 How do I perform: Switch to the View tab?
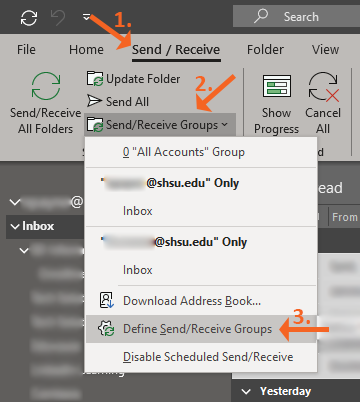coord(325,49)
